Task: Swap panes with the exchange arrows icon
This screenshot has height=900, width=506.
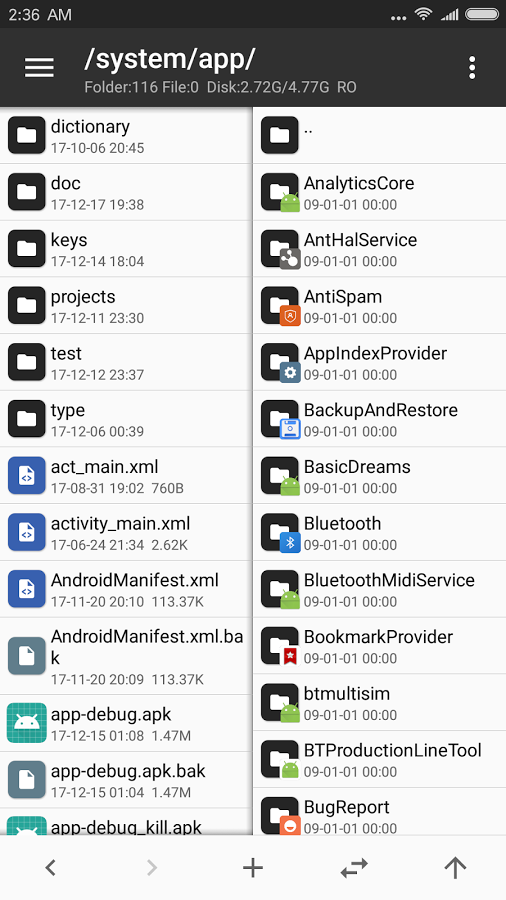Action: pyautogui.click(x=354, y=868)
